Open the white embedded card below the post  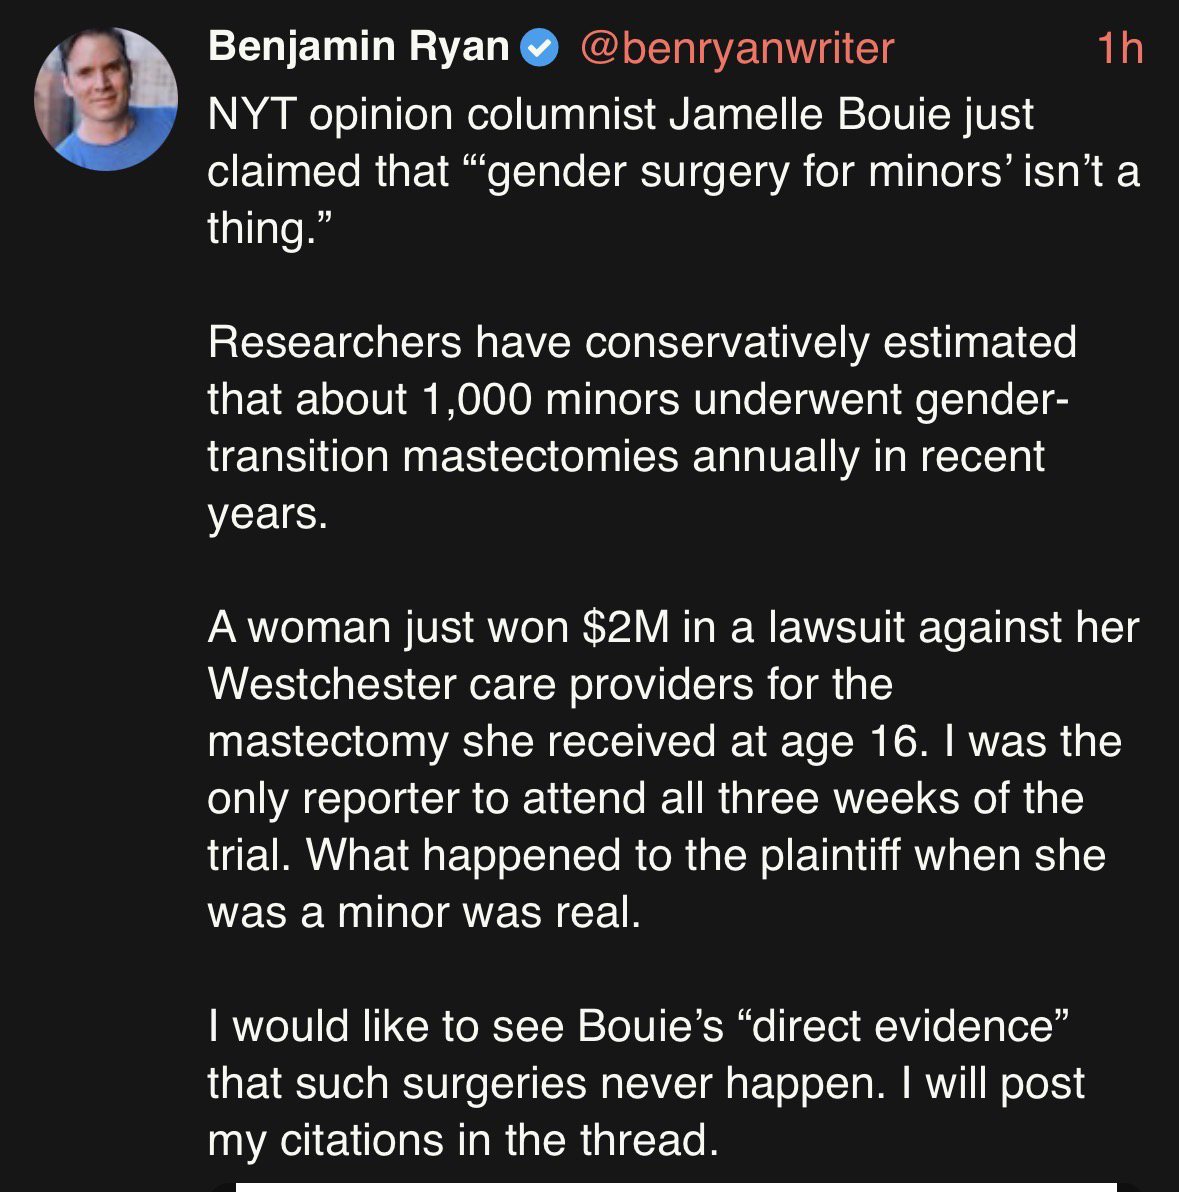pos(675,1186)
